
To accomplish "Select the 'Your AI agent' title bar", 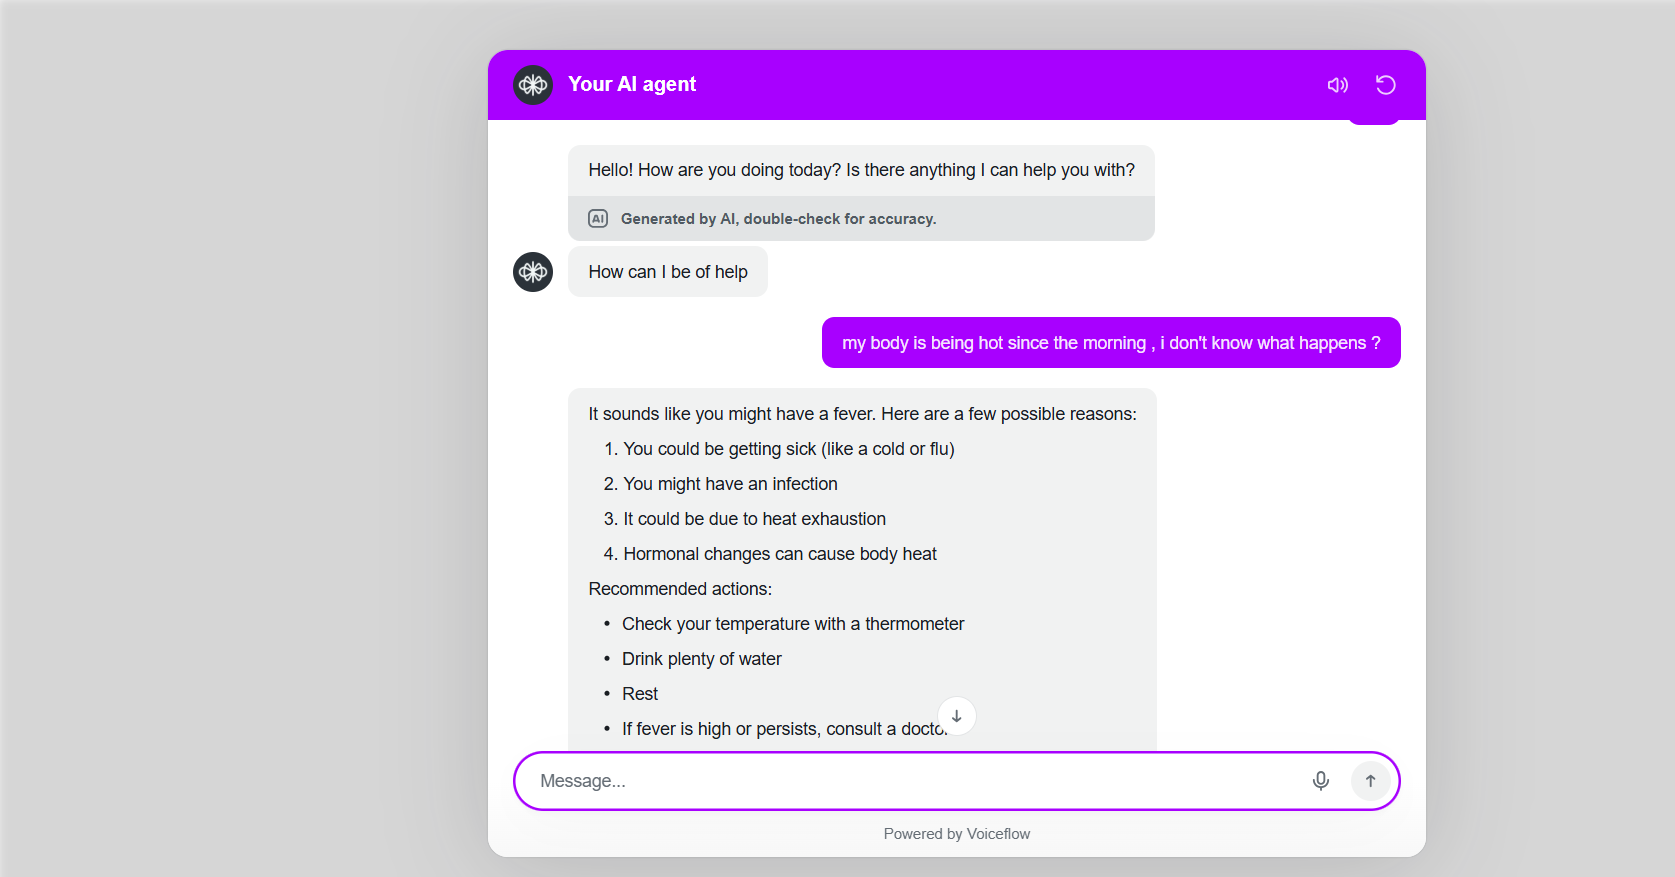I will coord(632,84).
